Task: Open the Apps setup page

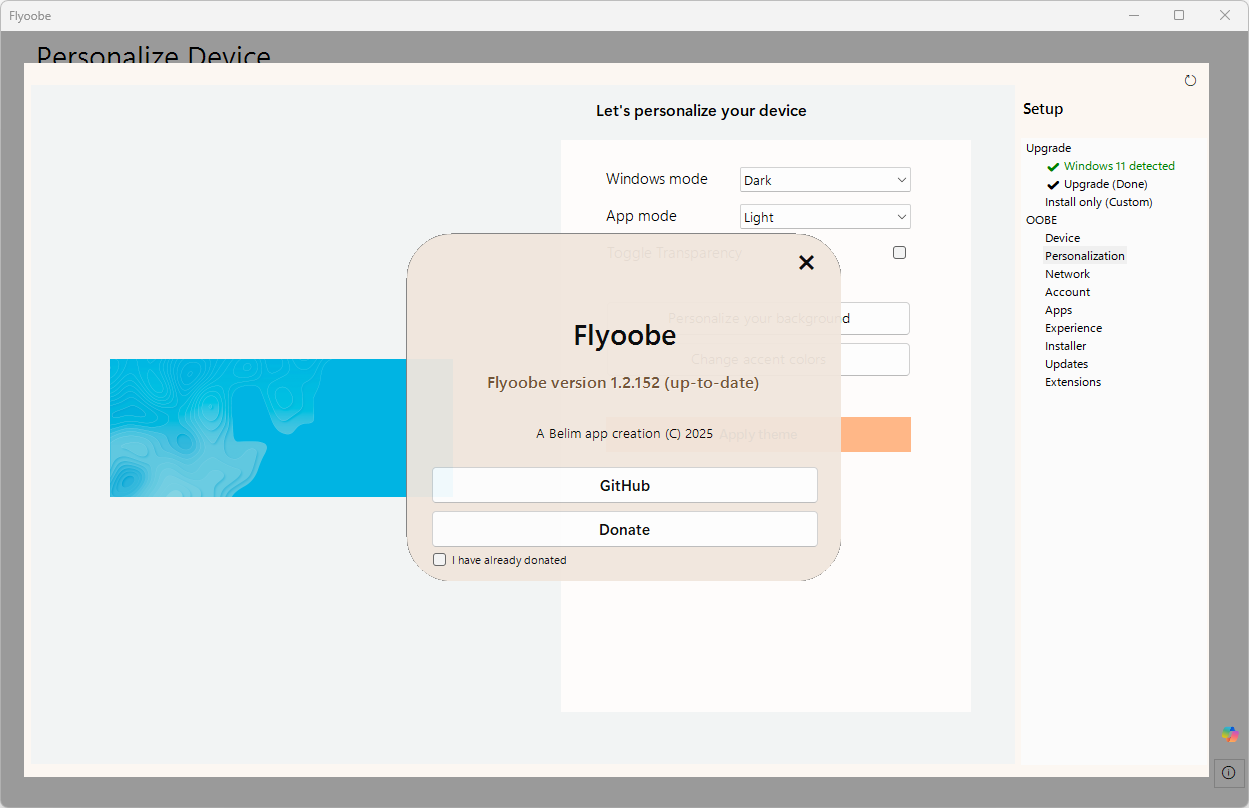Action: pyautogui.click(x=1058, y=310)
